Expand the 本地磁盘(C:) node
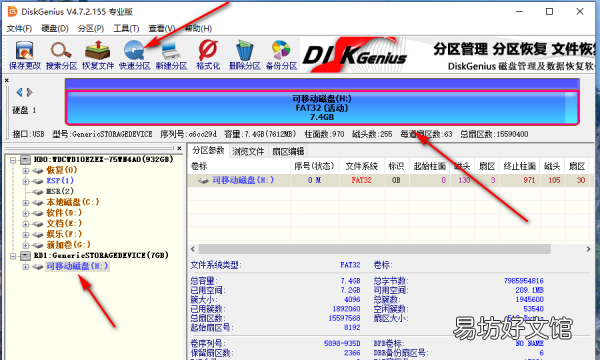 (x=26, y=203)
